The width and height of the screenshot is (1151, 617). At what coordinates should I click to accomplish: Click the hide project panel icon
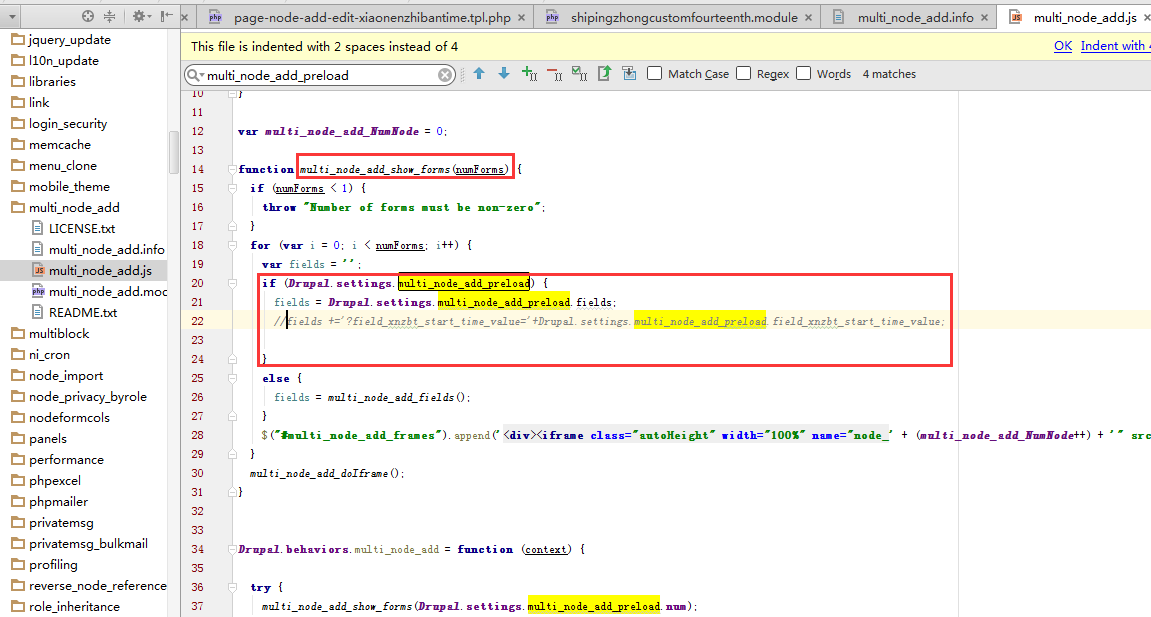tap(167, 15)
